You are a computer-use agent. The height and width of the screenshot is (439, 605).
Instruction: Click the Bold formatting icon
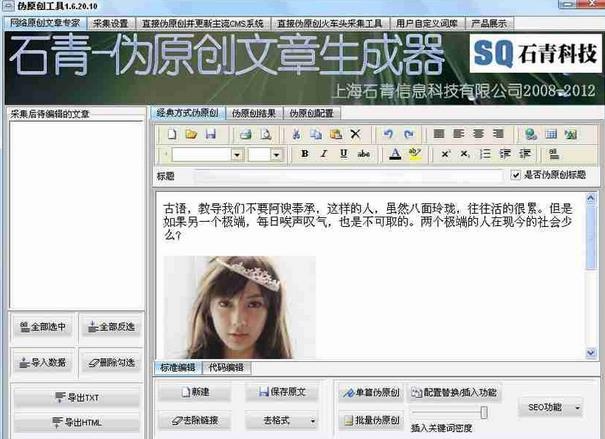point(305,154)
